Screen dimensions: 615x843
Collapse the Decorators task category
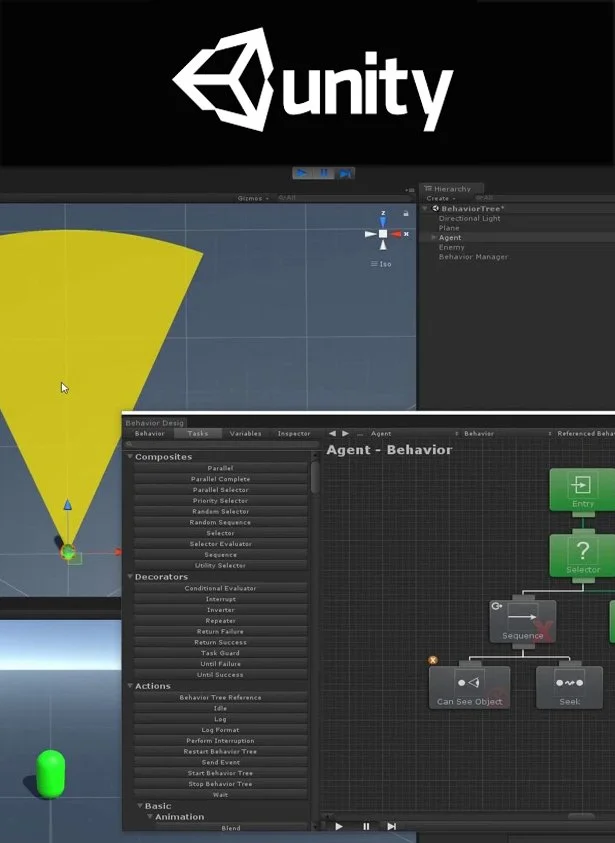click(130, 576)
